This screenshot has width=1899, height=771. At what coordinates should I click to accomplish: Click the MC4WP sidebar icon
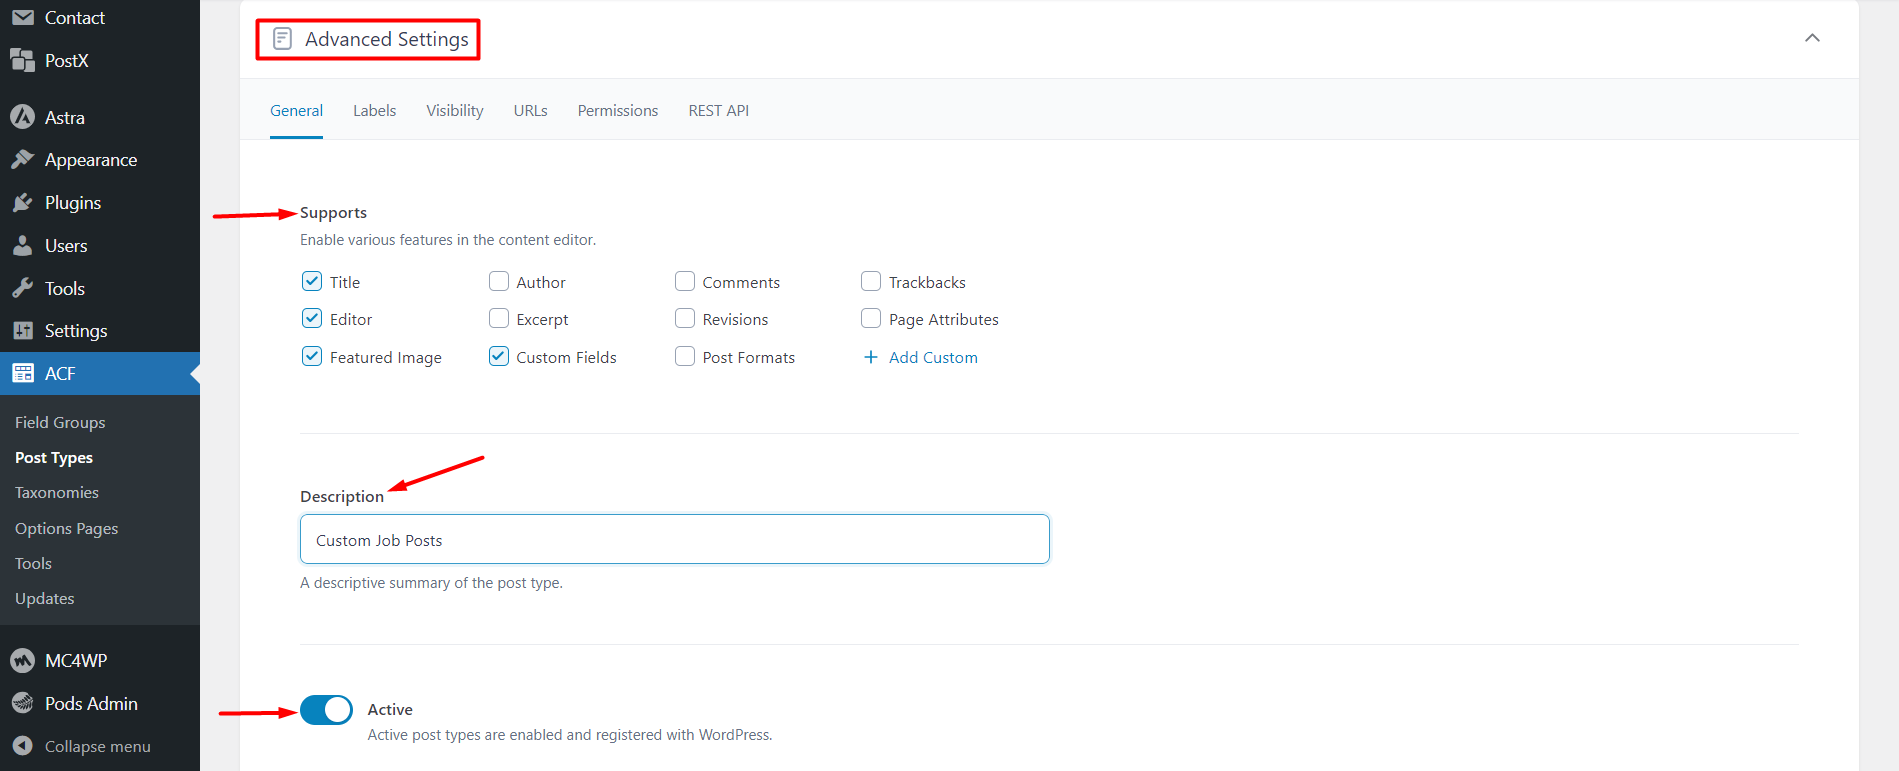click(x=22, y=660)
